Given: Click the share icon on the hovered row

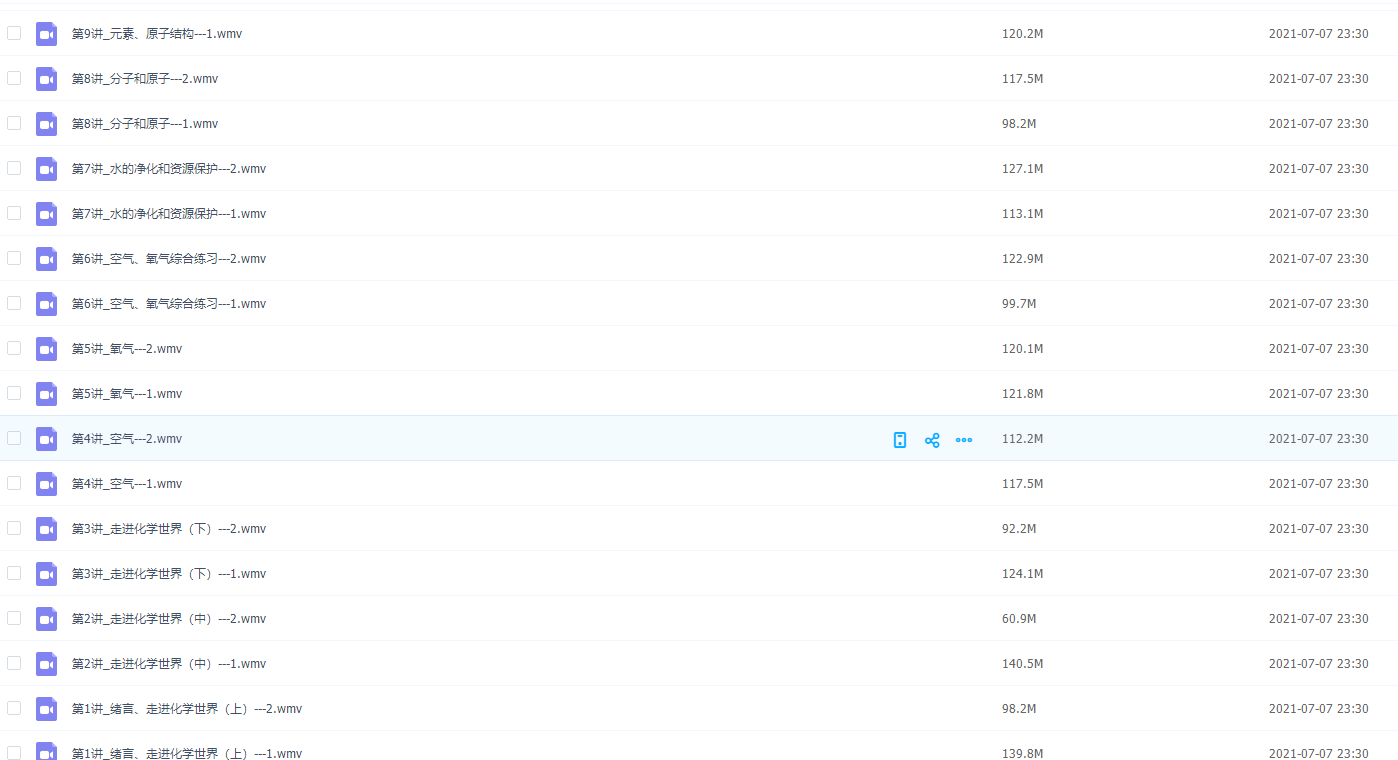Looking at the screenshot, I should pos(932,440).
